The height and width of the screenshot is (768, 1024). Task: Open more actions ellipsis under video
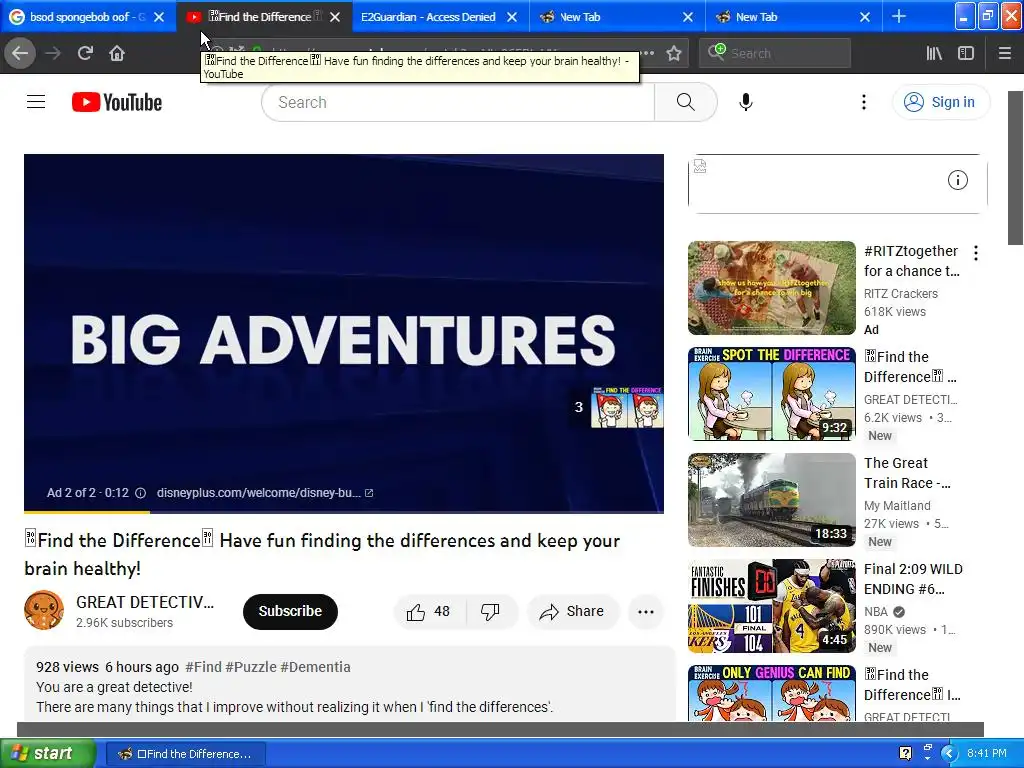pos(646,612)
